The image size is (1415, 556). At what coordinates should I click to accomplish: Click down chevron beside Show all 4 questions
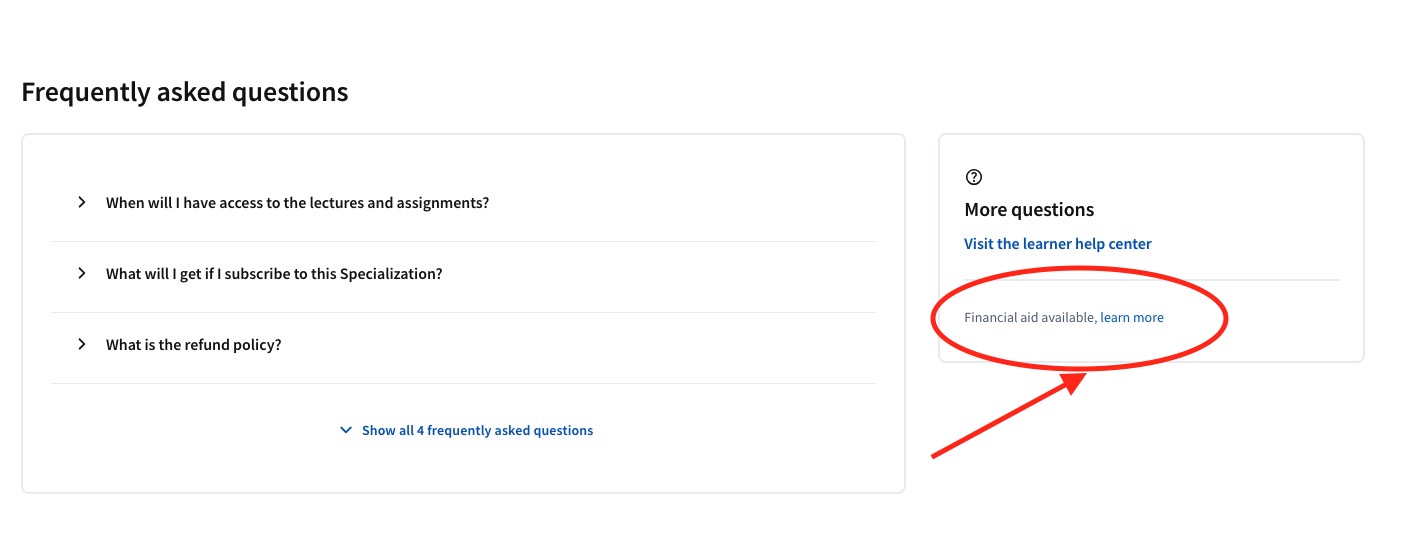pos(346,430)
